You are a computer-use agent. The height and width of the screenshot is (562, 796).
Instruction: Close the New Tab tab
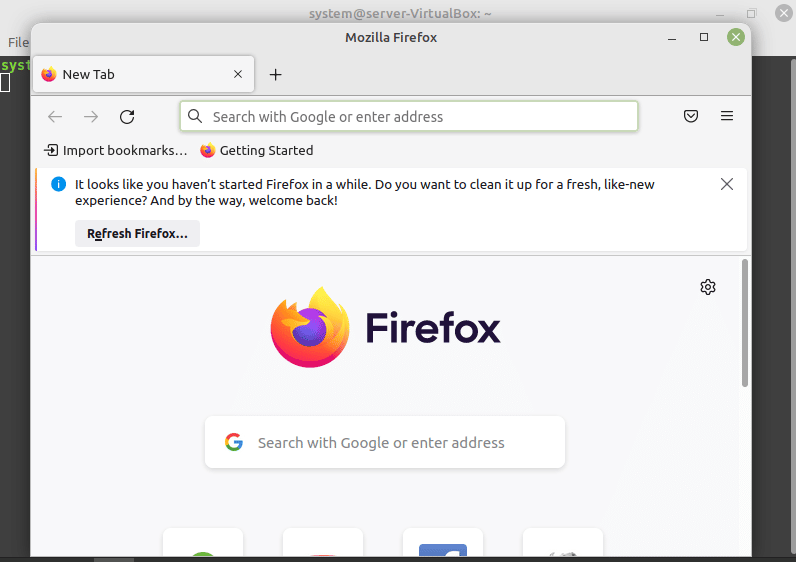[238, 74]
